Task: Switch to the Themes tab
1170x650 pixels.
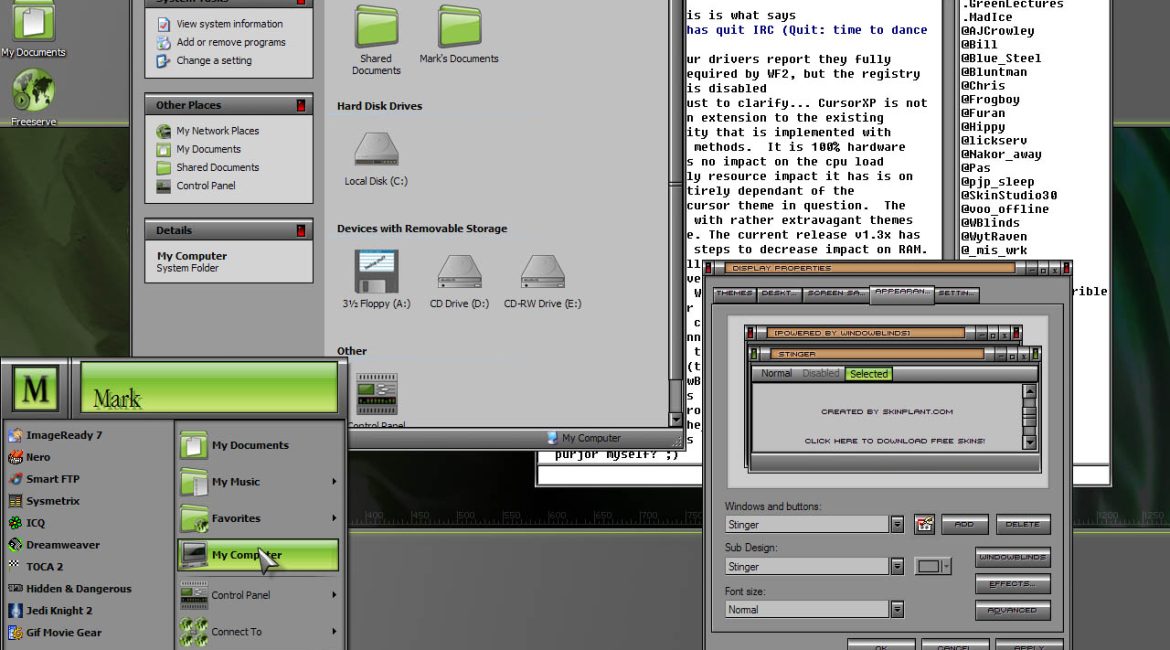Action: click(x=734, y=294)
